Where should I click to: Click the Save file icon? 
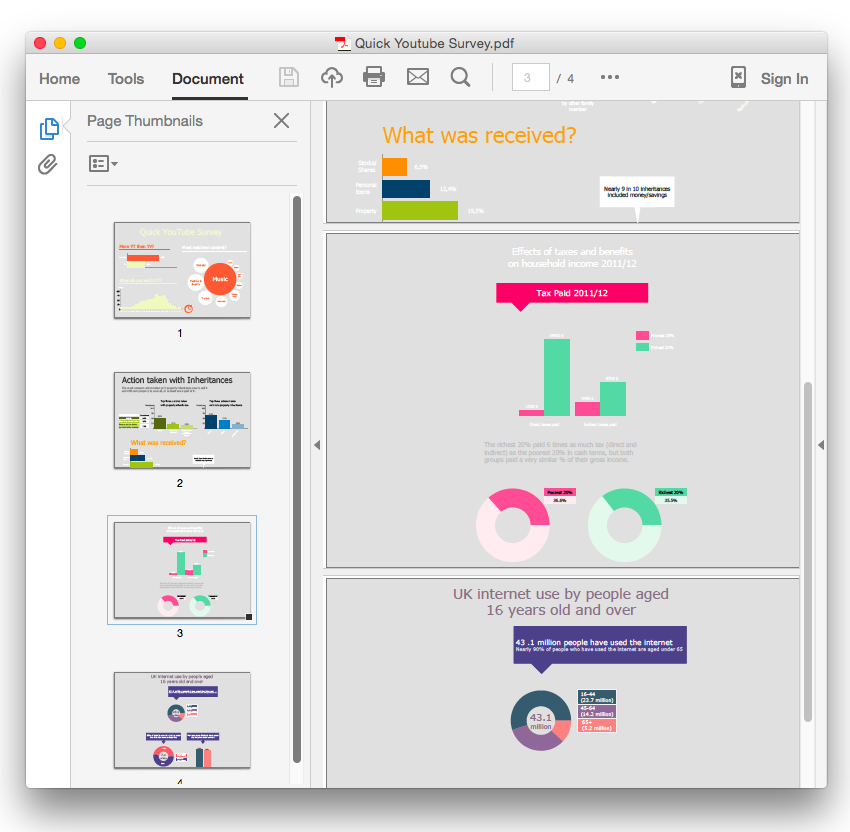click(288, 78)
